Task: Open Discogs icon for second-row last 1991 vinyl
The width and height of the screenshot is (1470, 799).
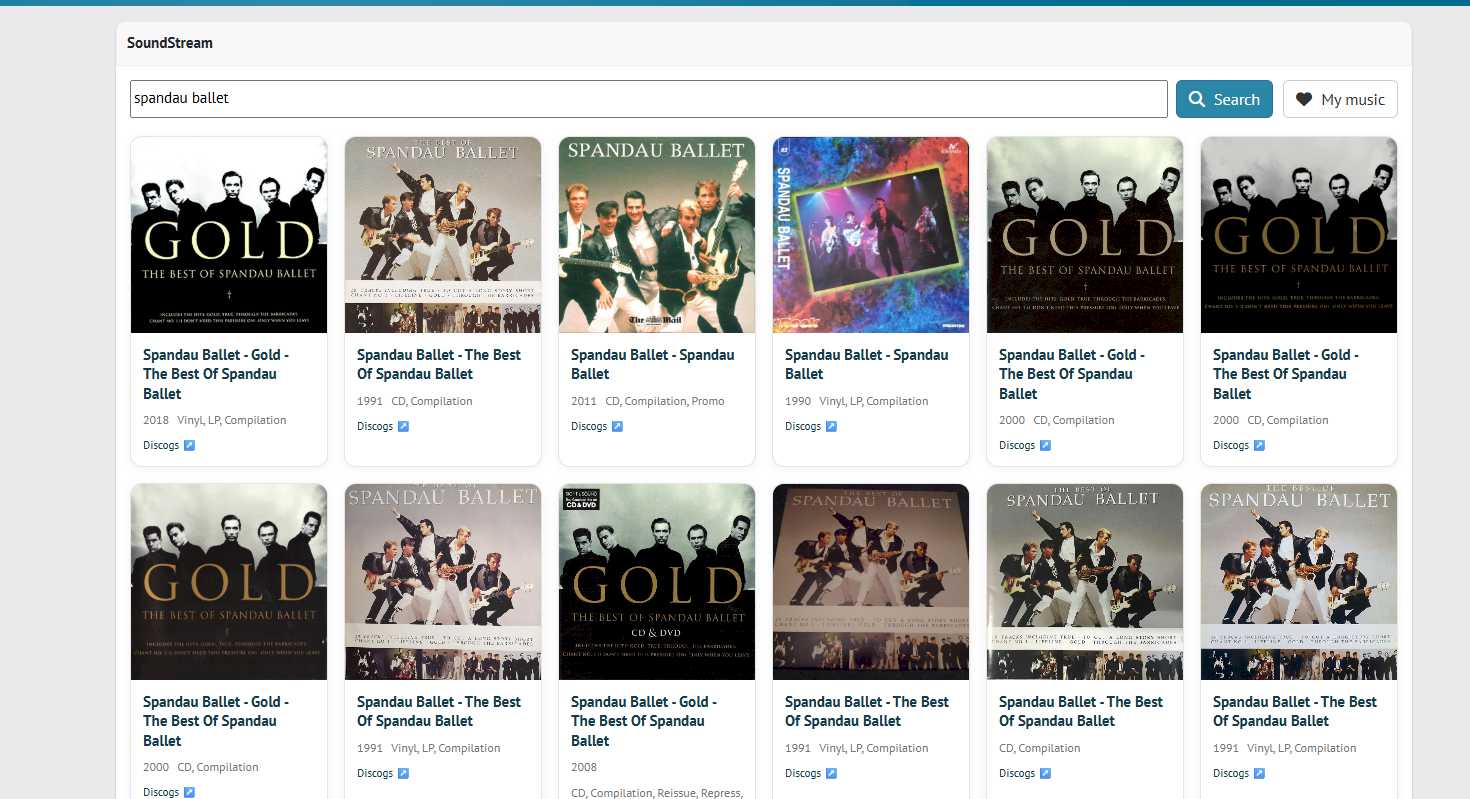Action: pyautogui.click(x=1259, y=773)
